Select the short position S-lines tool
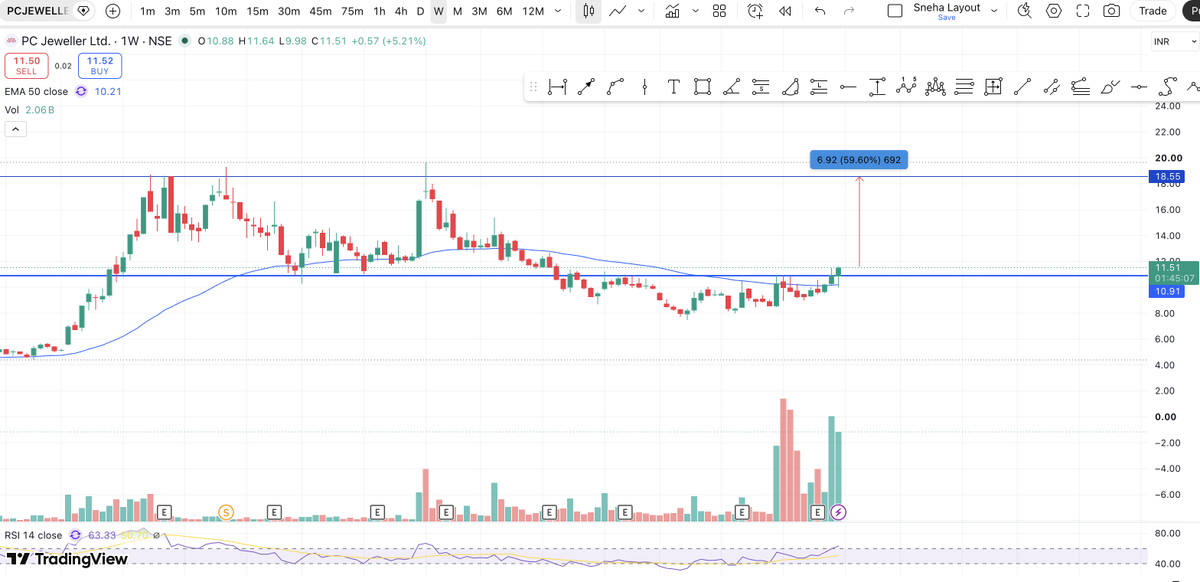 pyautogui.click(x=761, y=87)
